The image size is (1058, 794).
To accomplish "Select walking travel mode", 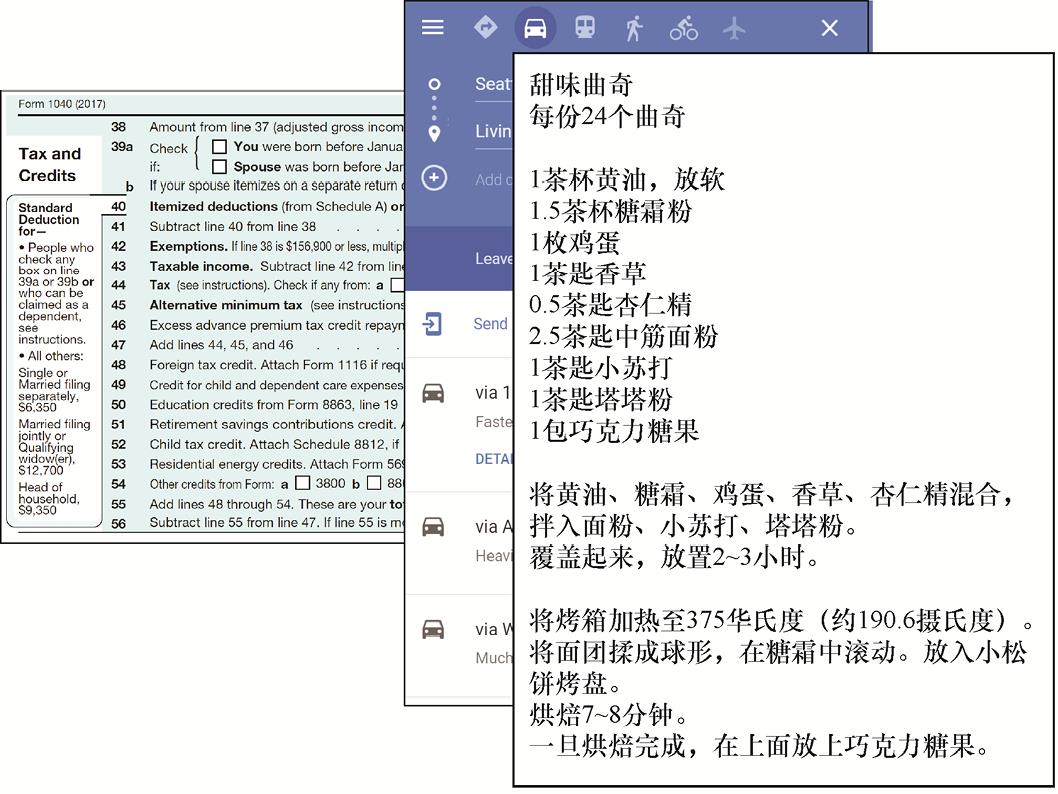I will [633, 28].
